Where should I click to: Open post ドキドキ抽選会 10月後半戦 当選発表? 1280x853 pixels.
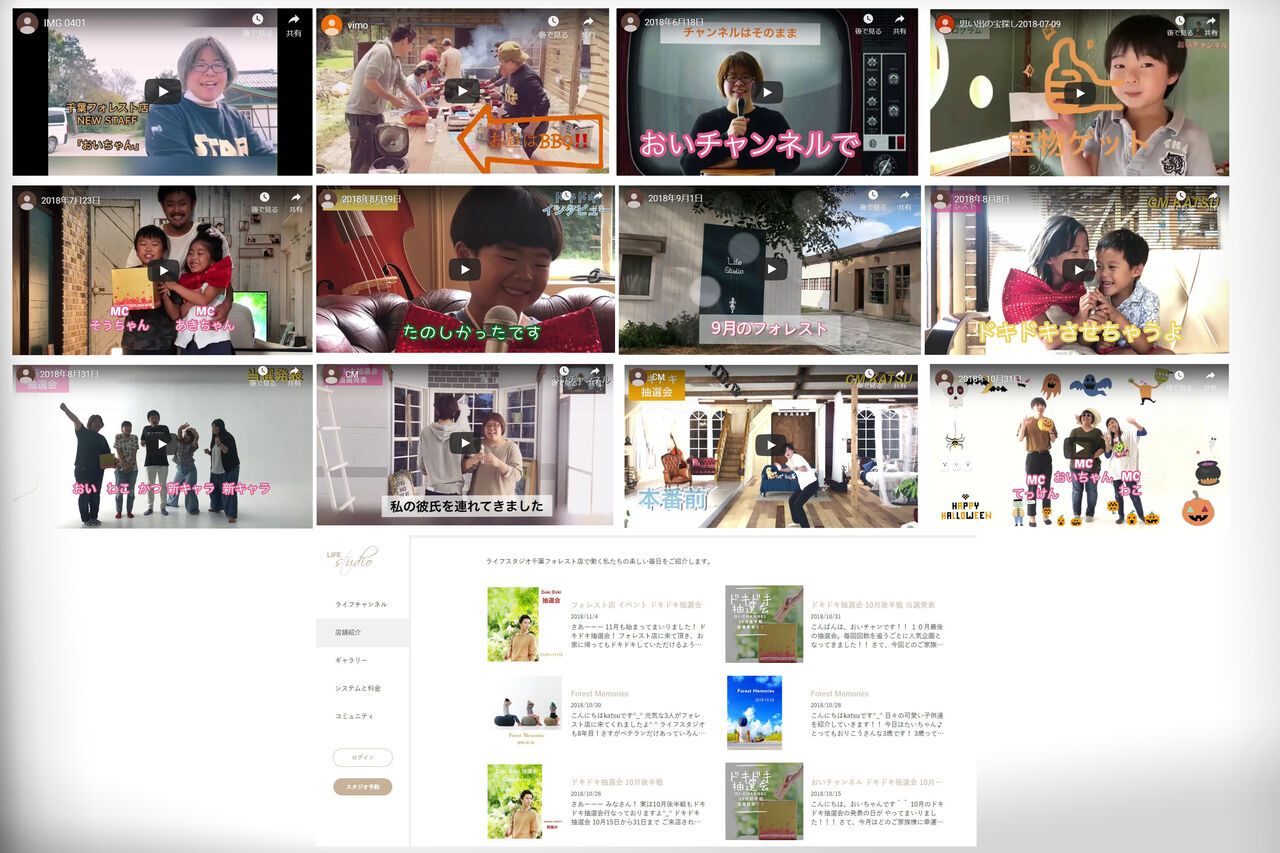point(873,605)
